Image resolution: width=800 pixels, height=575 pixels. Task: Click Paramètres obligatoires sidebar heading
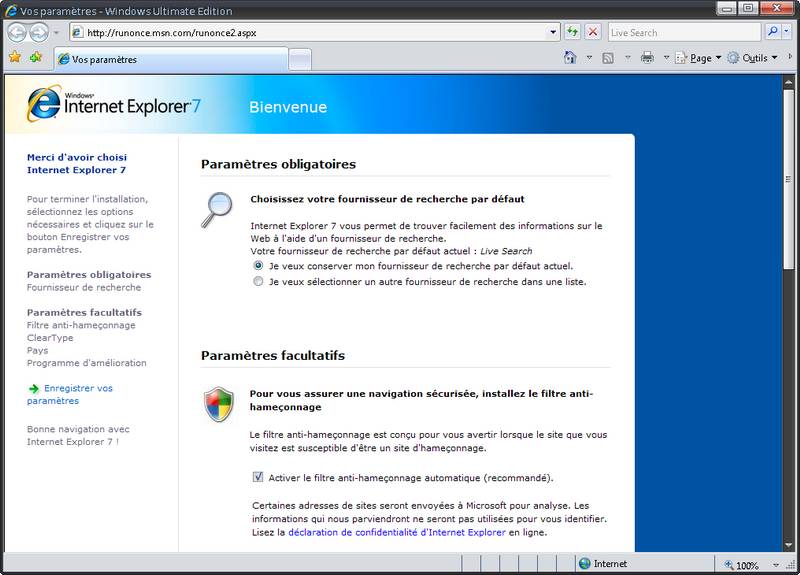[89, 274]
